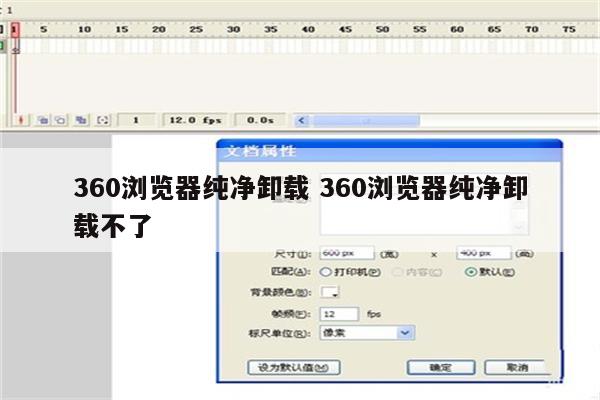Click the description box scroll down arrow
The height and width of the screenshot is (400, 600).
tap(519, 228)
